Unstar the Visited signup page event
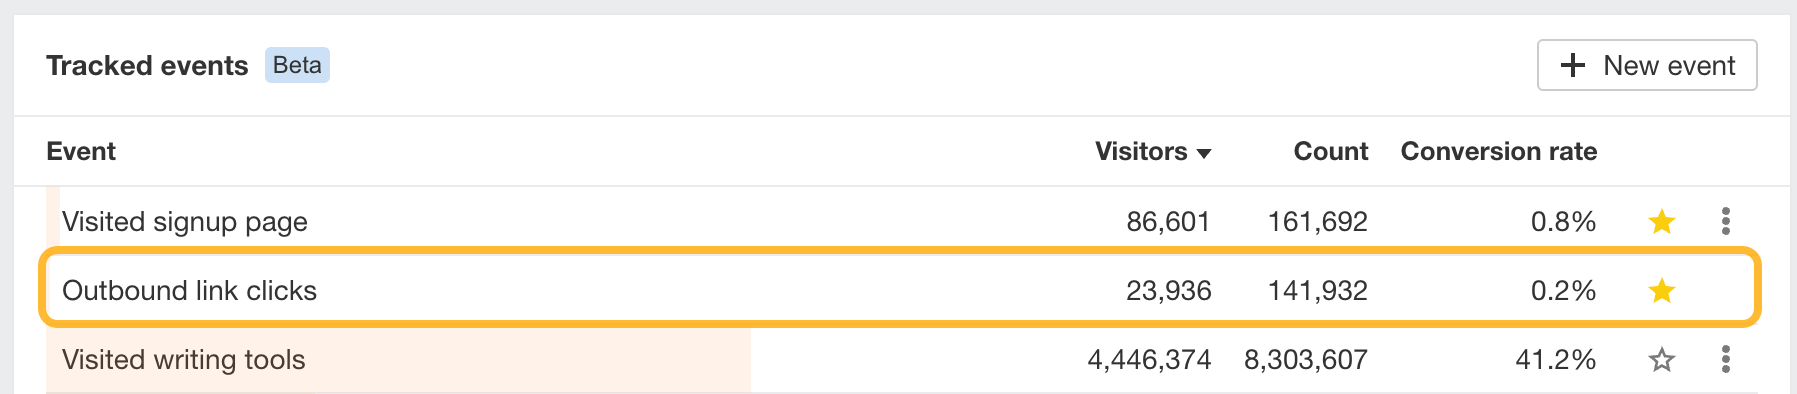Screen dimensions: 1797x394 1662,221
